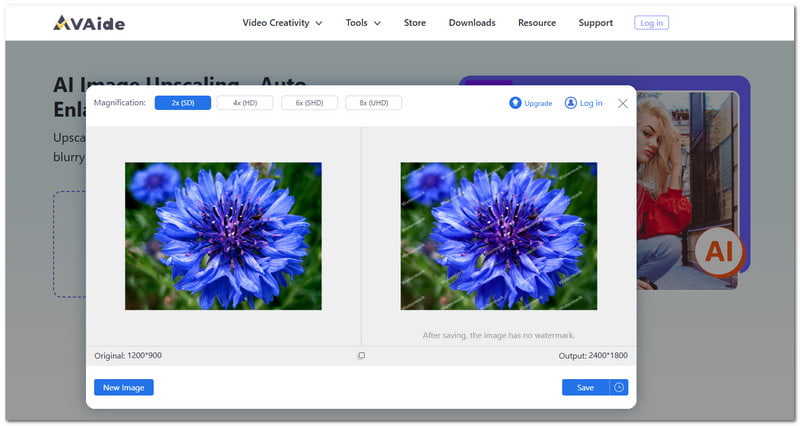Image resolution: width=800 pixels, height=426 pixels.
Task: Click the AVAide logo
Action: (89, 23)
